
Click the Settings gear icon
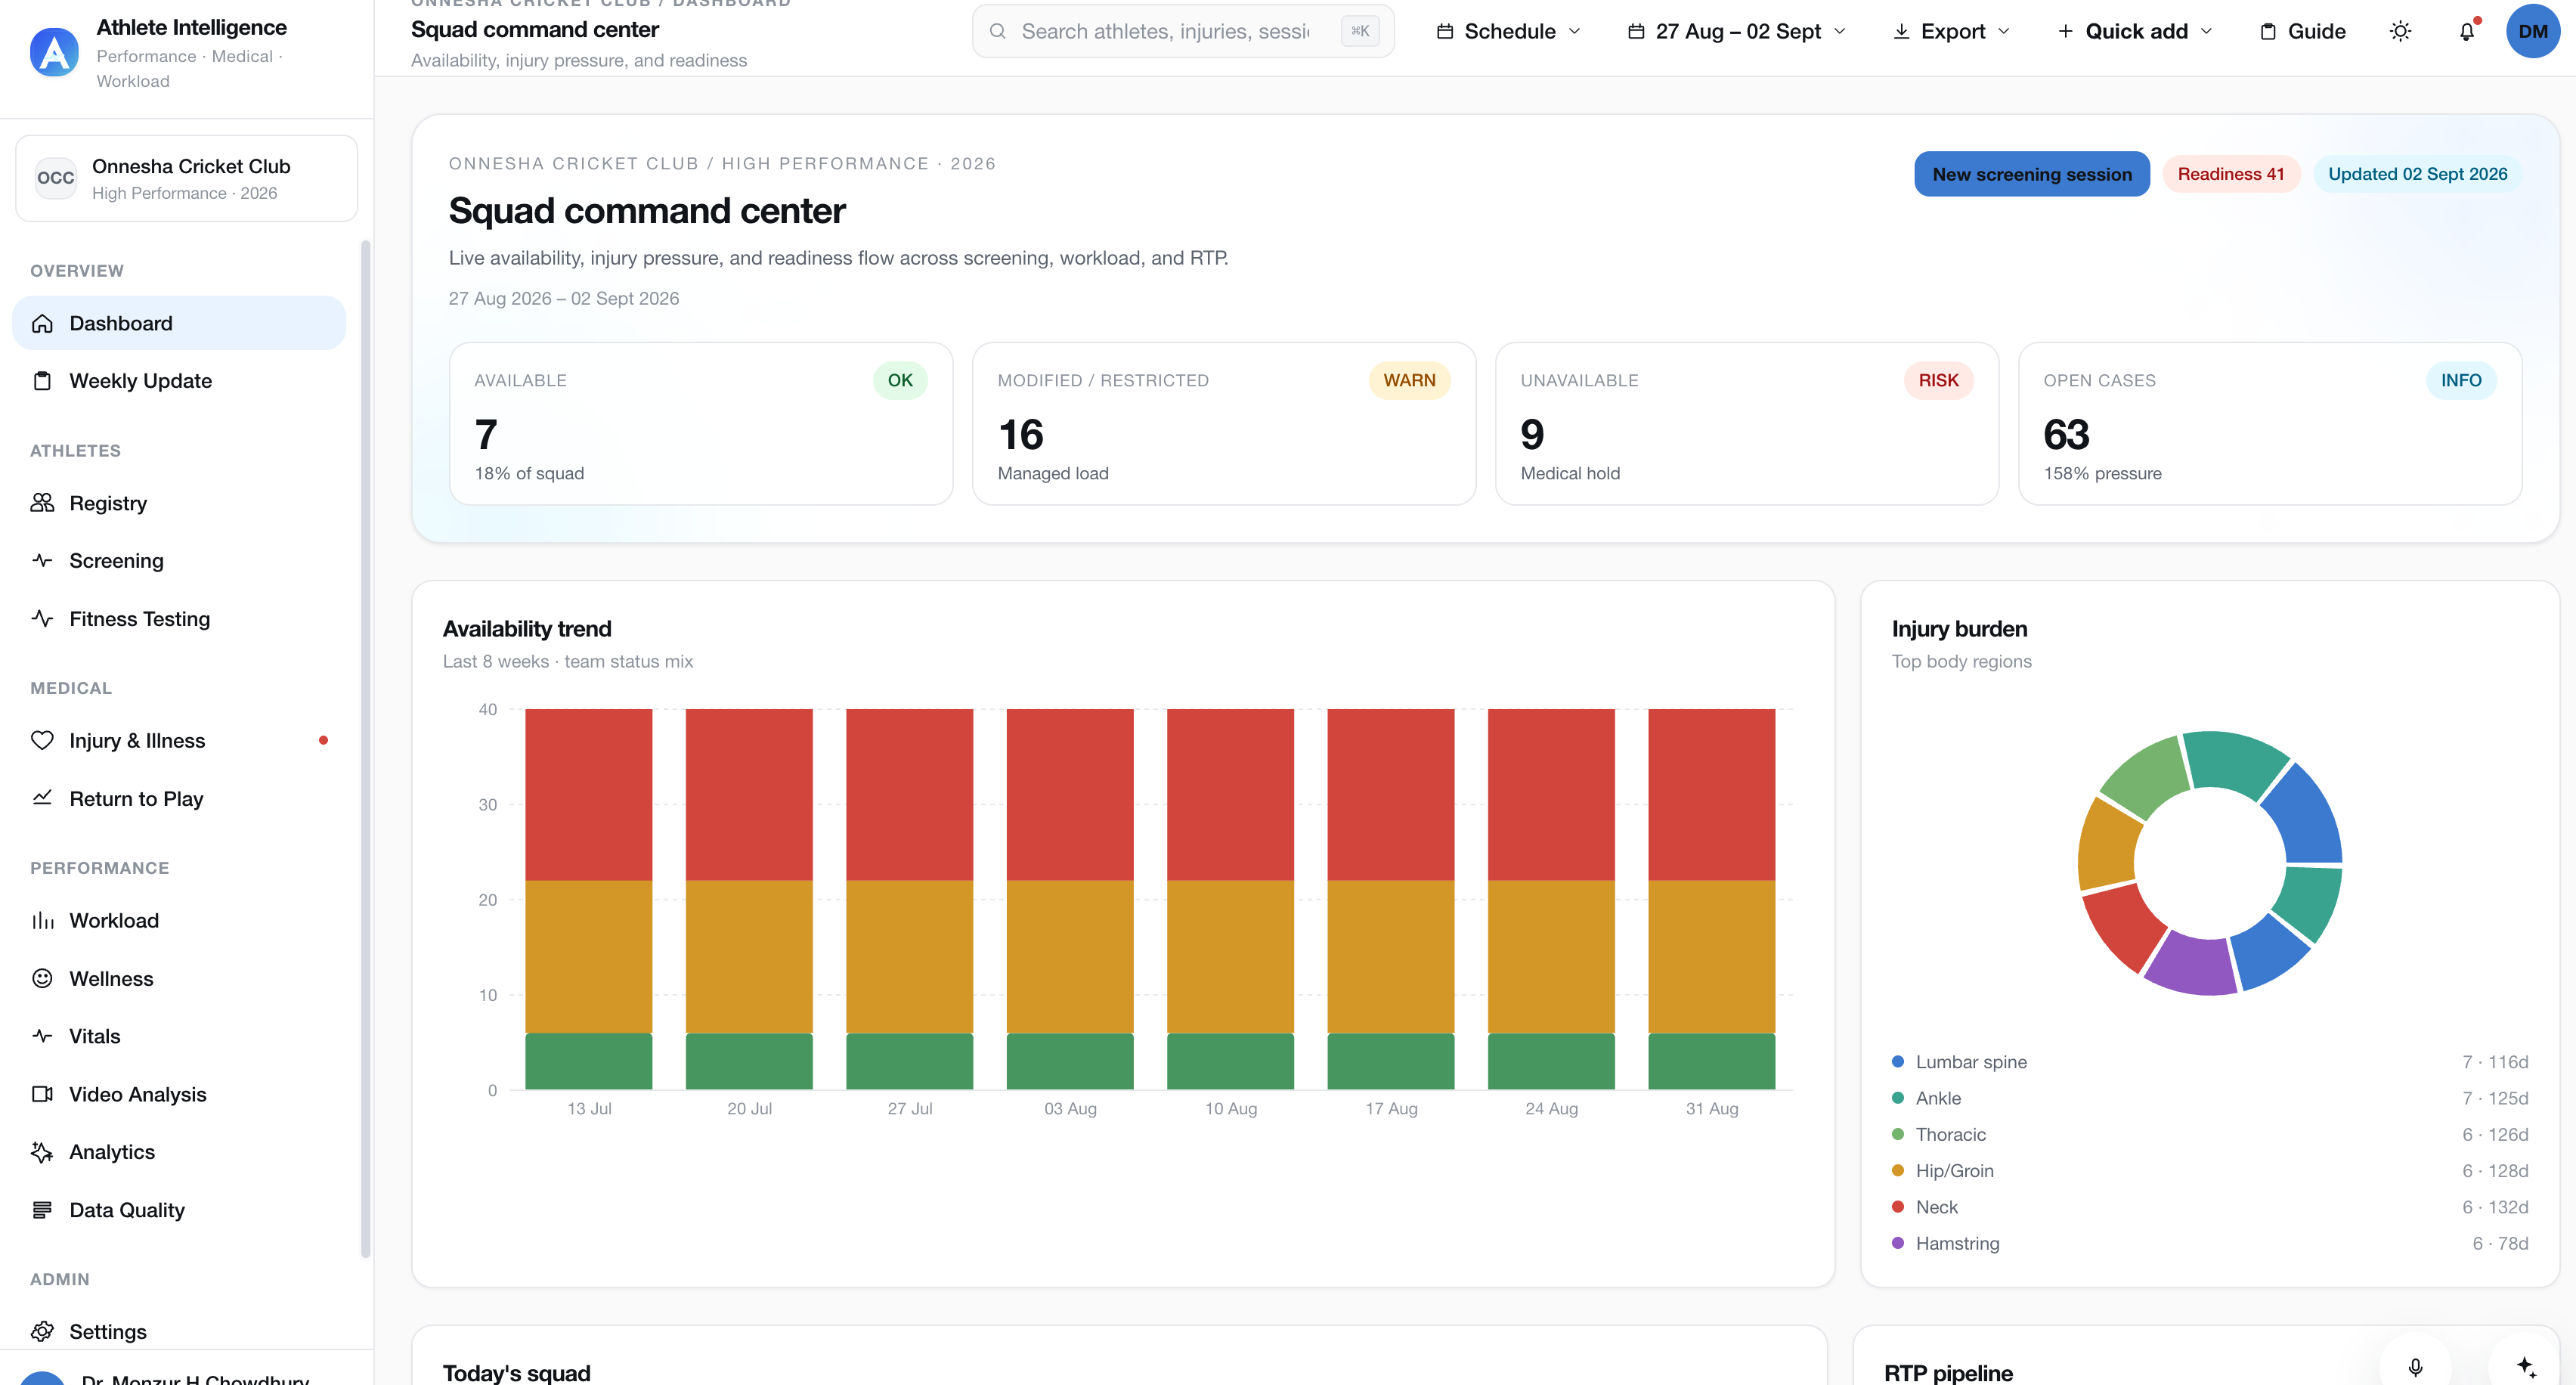42,1331
